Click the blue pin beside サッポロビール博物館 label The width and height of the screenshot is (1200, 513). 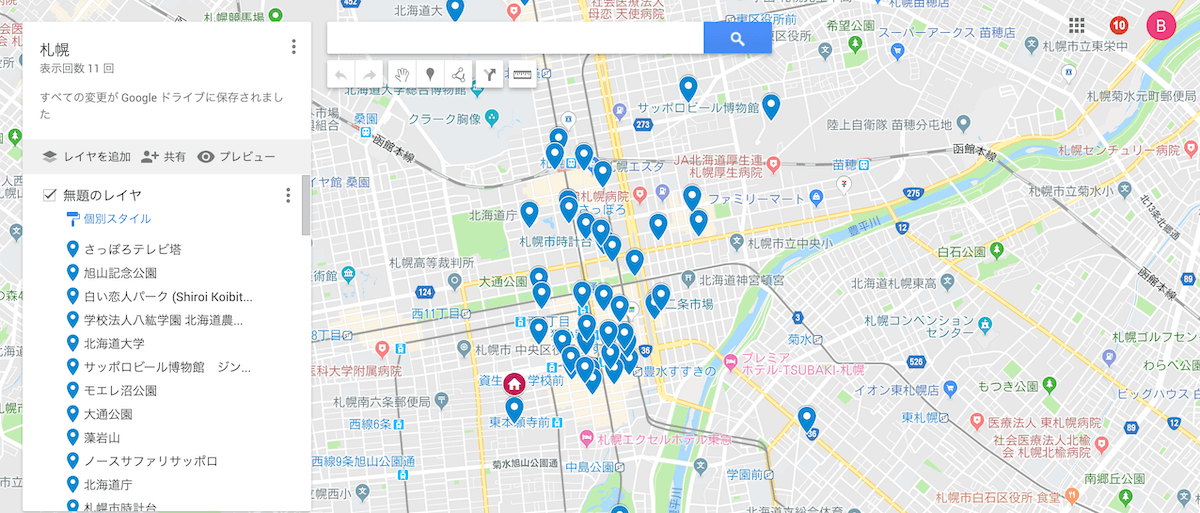click(x=772, y=106)
